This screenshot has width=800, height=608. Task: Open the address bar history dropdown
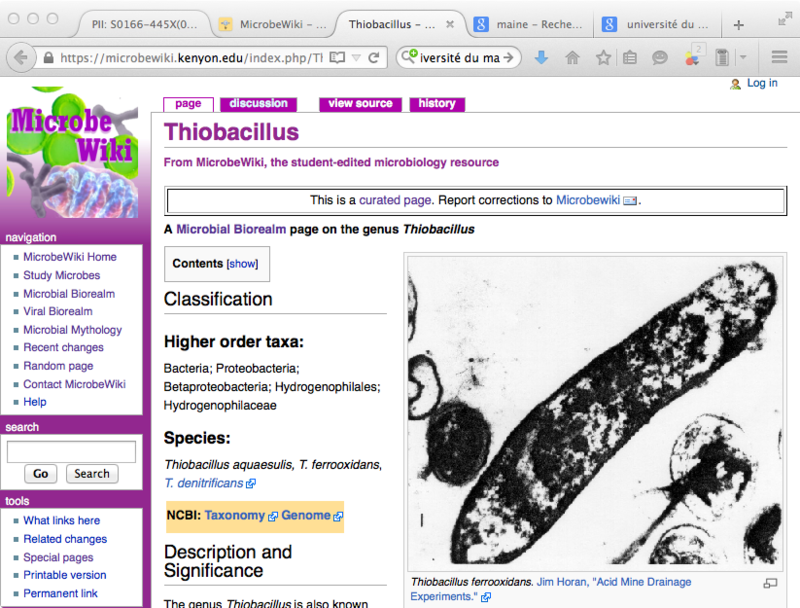(357, 58)
